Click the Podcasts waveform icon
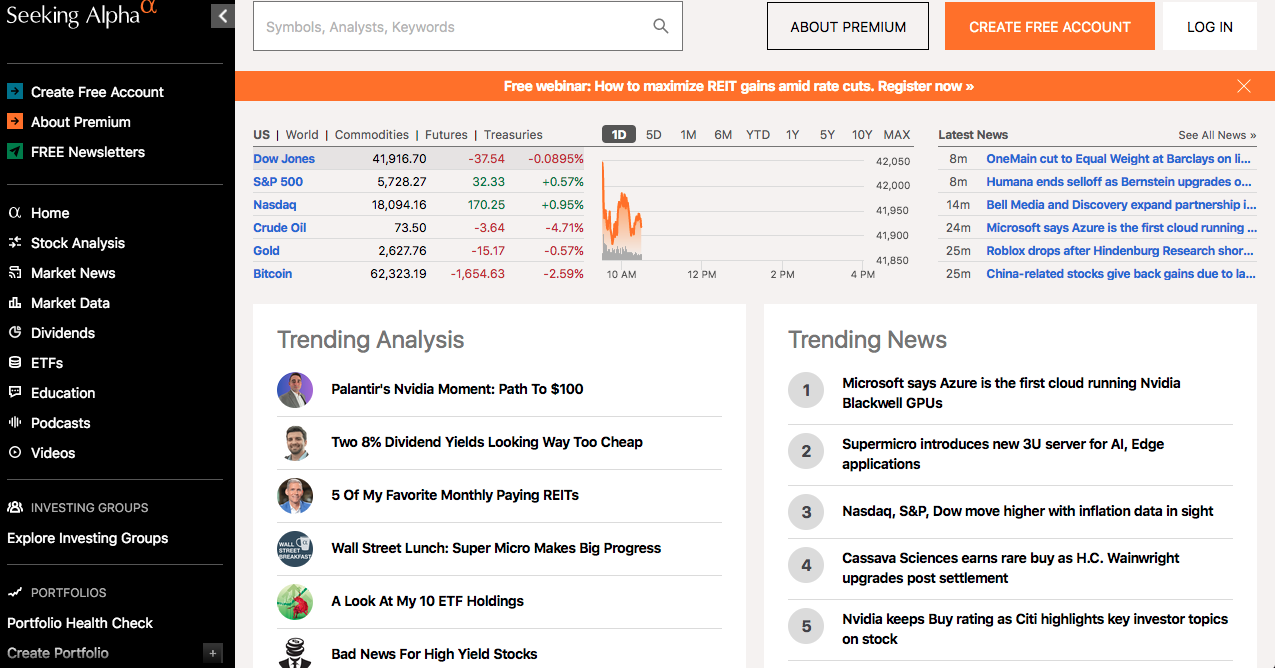1275x668 pixels. [x=15, y=423]
